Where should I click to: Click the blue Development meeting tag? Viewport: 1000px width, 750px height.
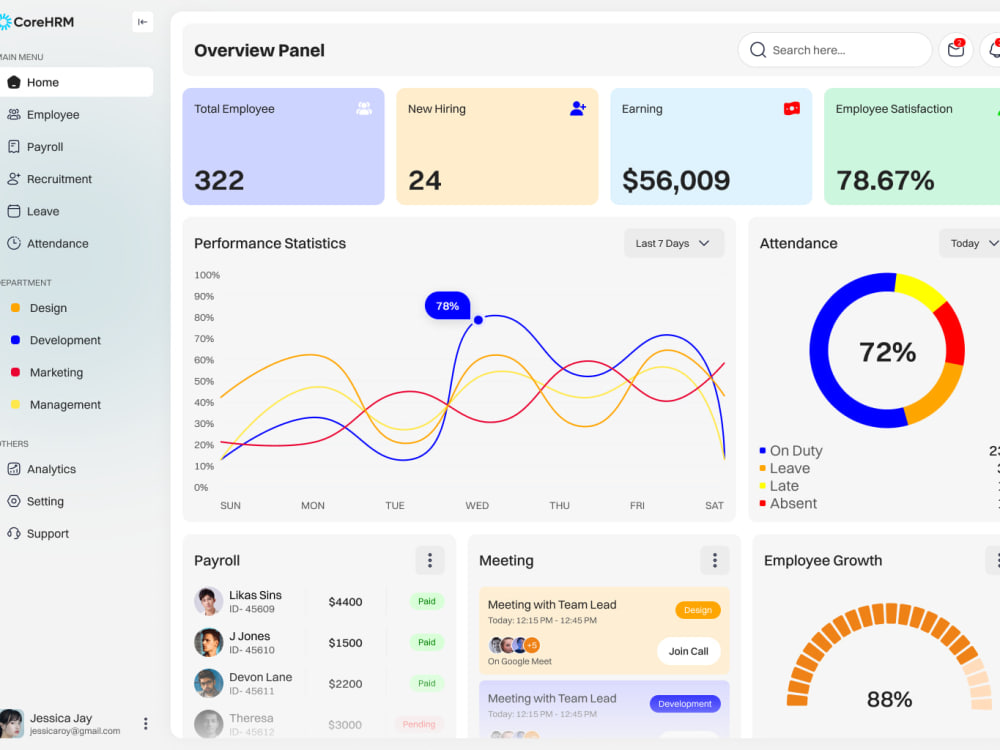[685, 704]
